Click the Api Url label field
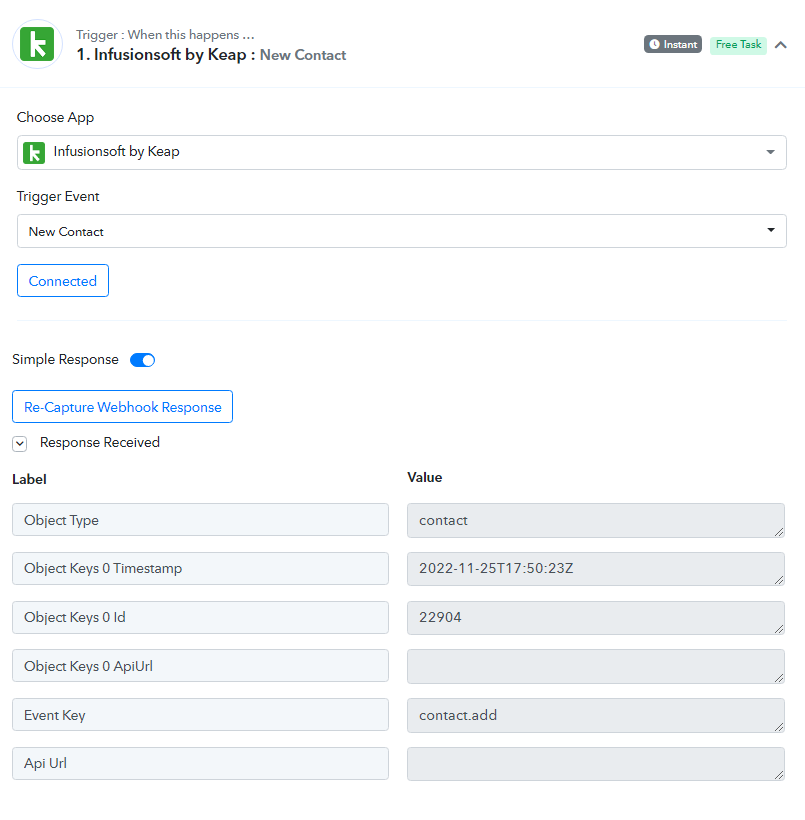 (200, 764)
